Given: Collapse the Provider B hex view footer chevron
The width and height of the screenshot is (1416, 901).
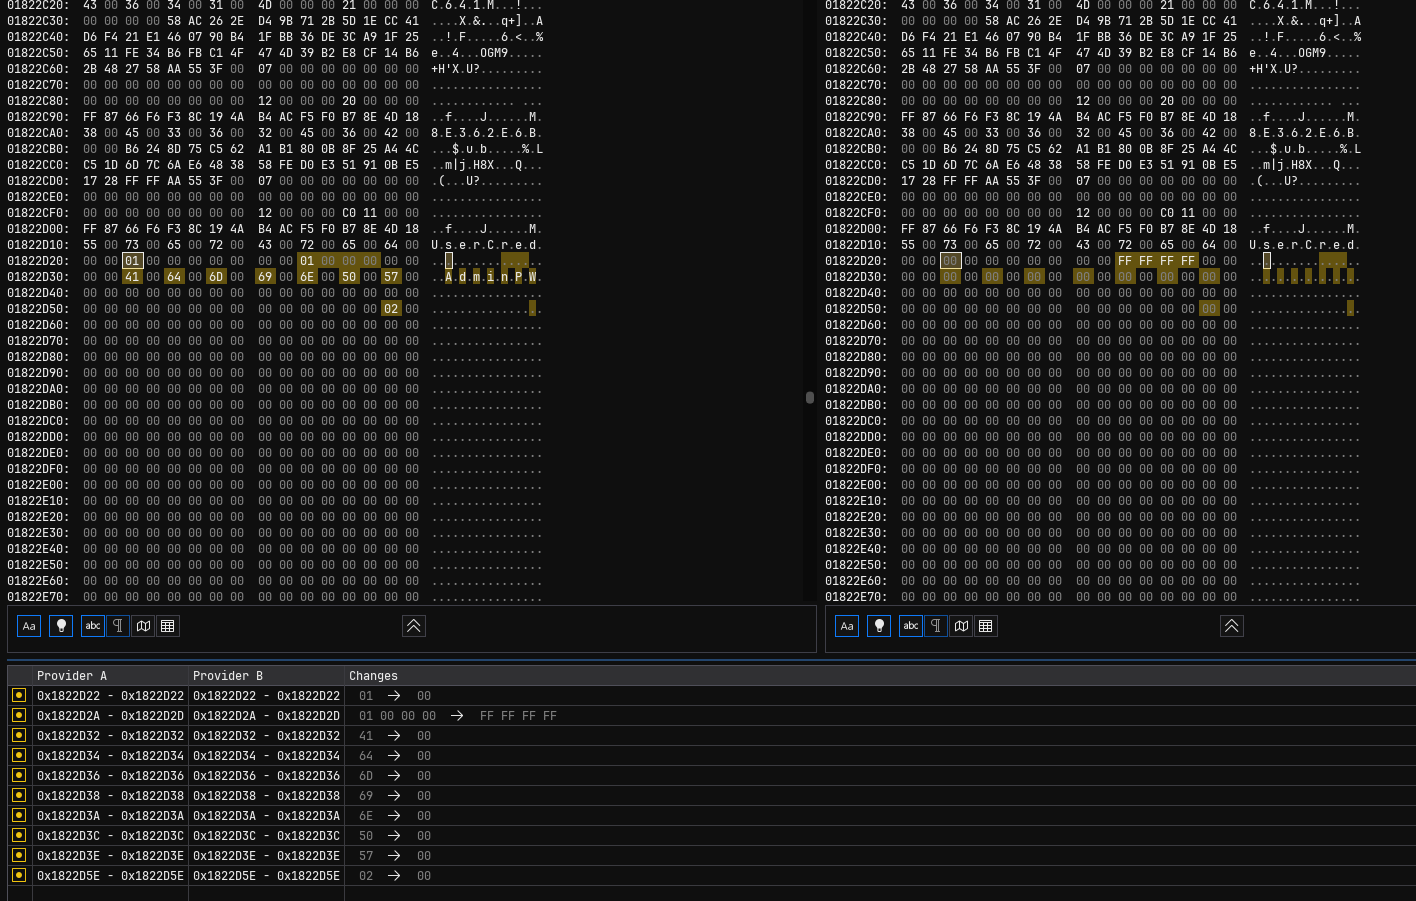Looking at the screenshot, I should tap(1231, 626).
